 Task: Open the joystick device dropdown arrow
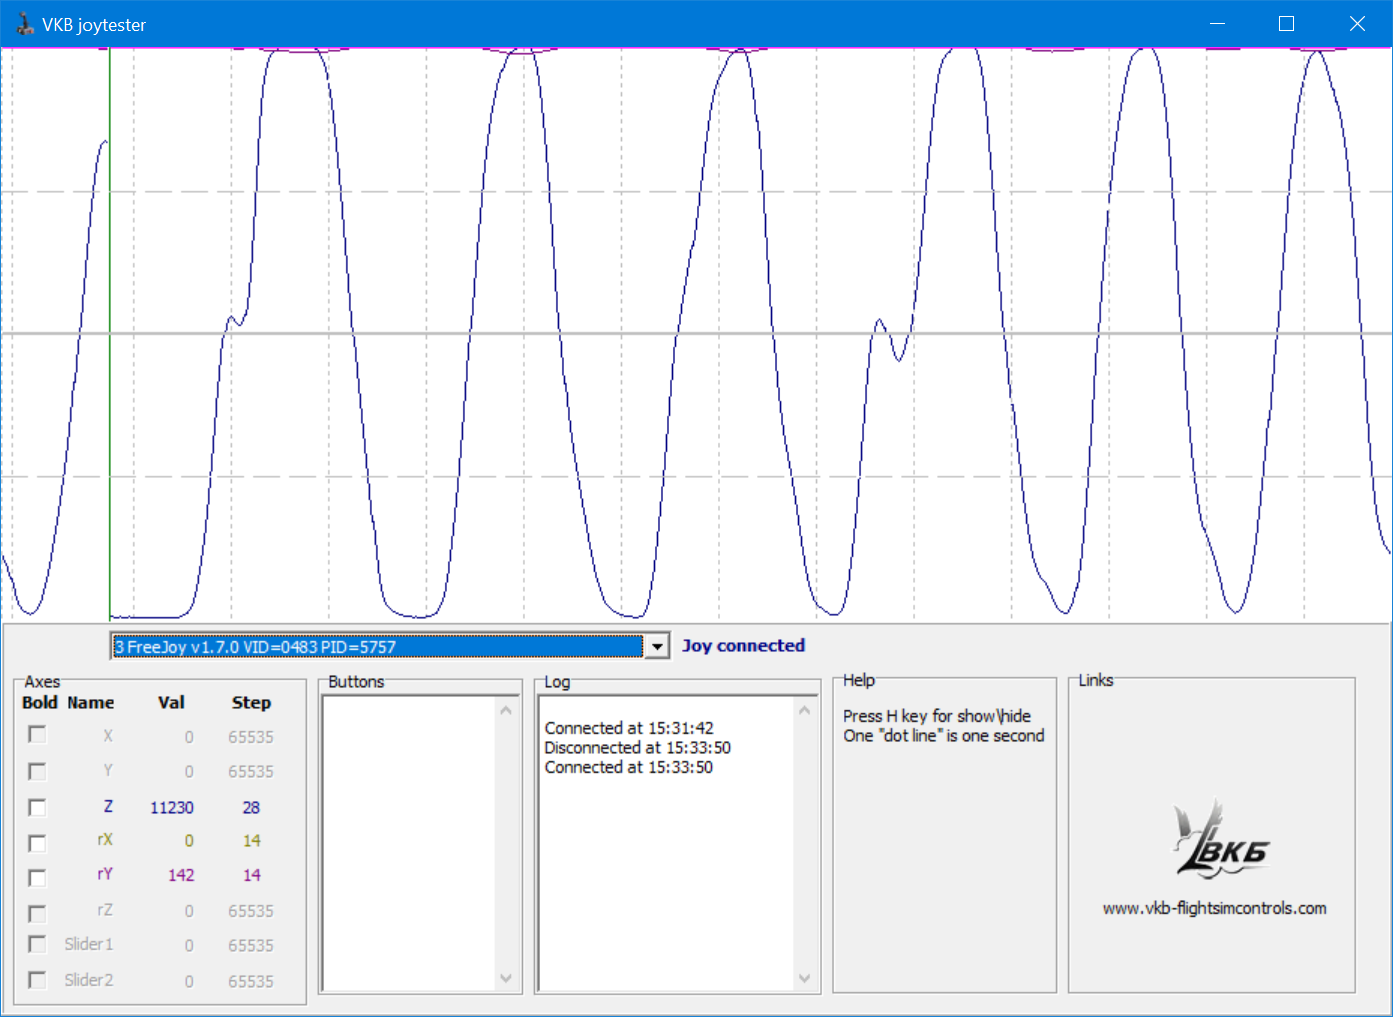[x=657, y=647]
